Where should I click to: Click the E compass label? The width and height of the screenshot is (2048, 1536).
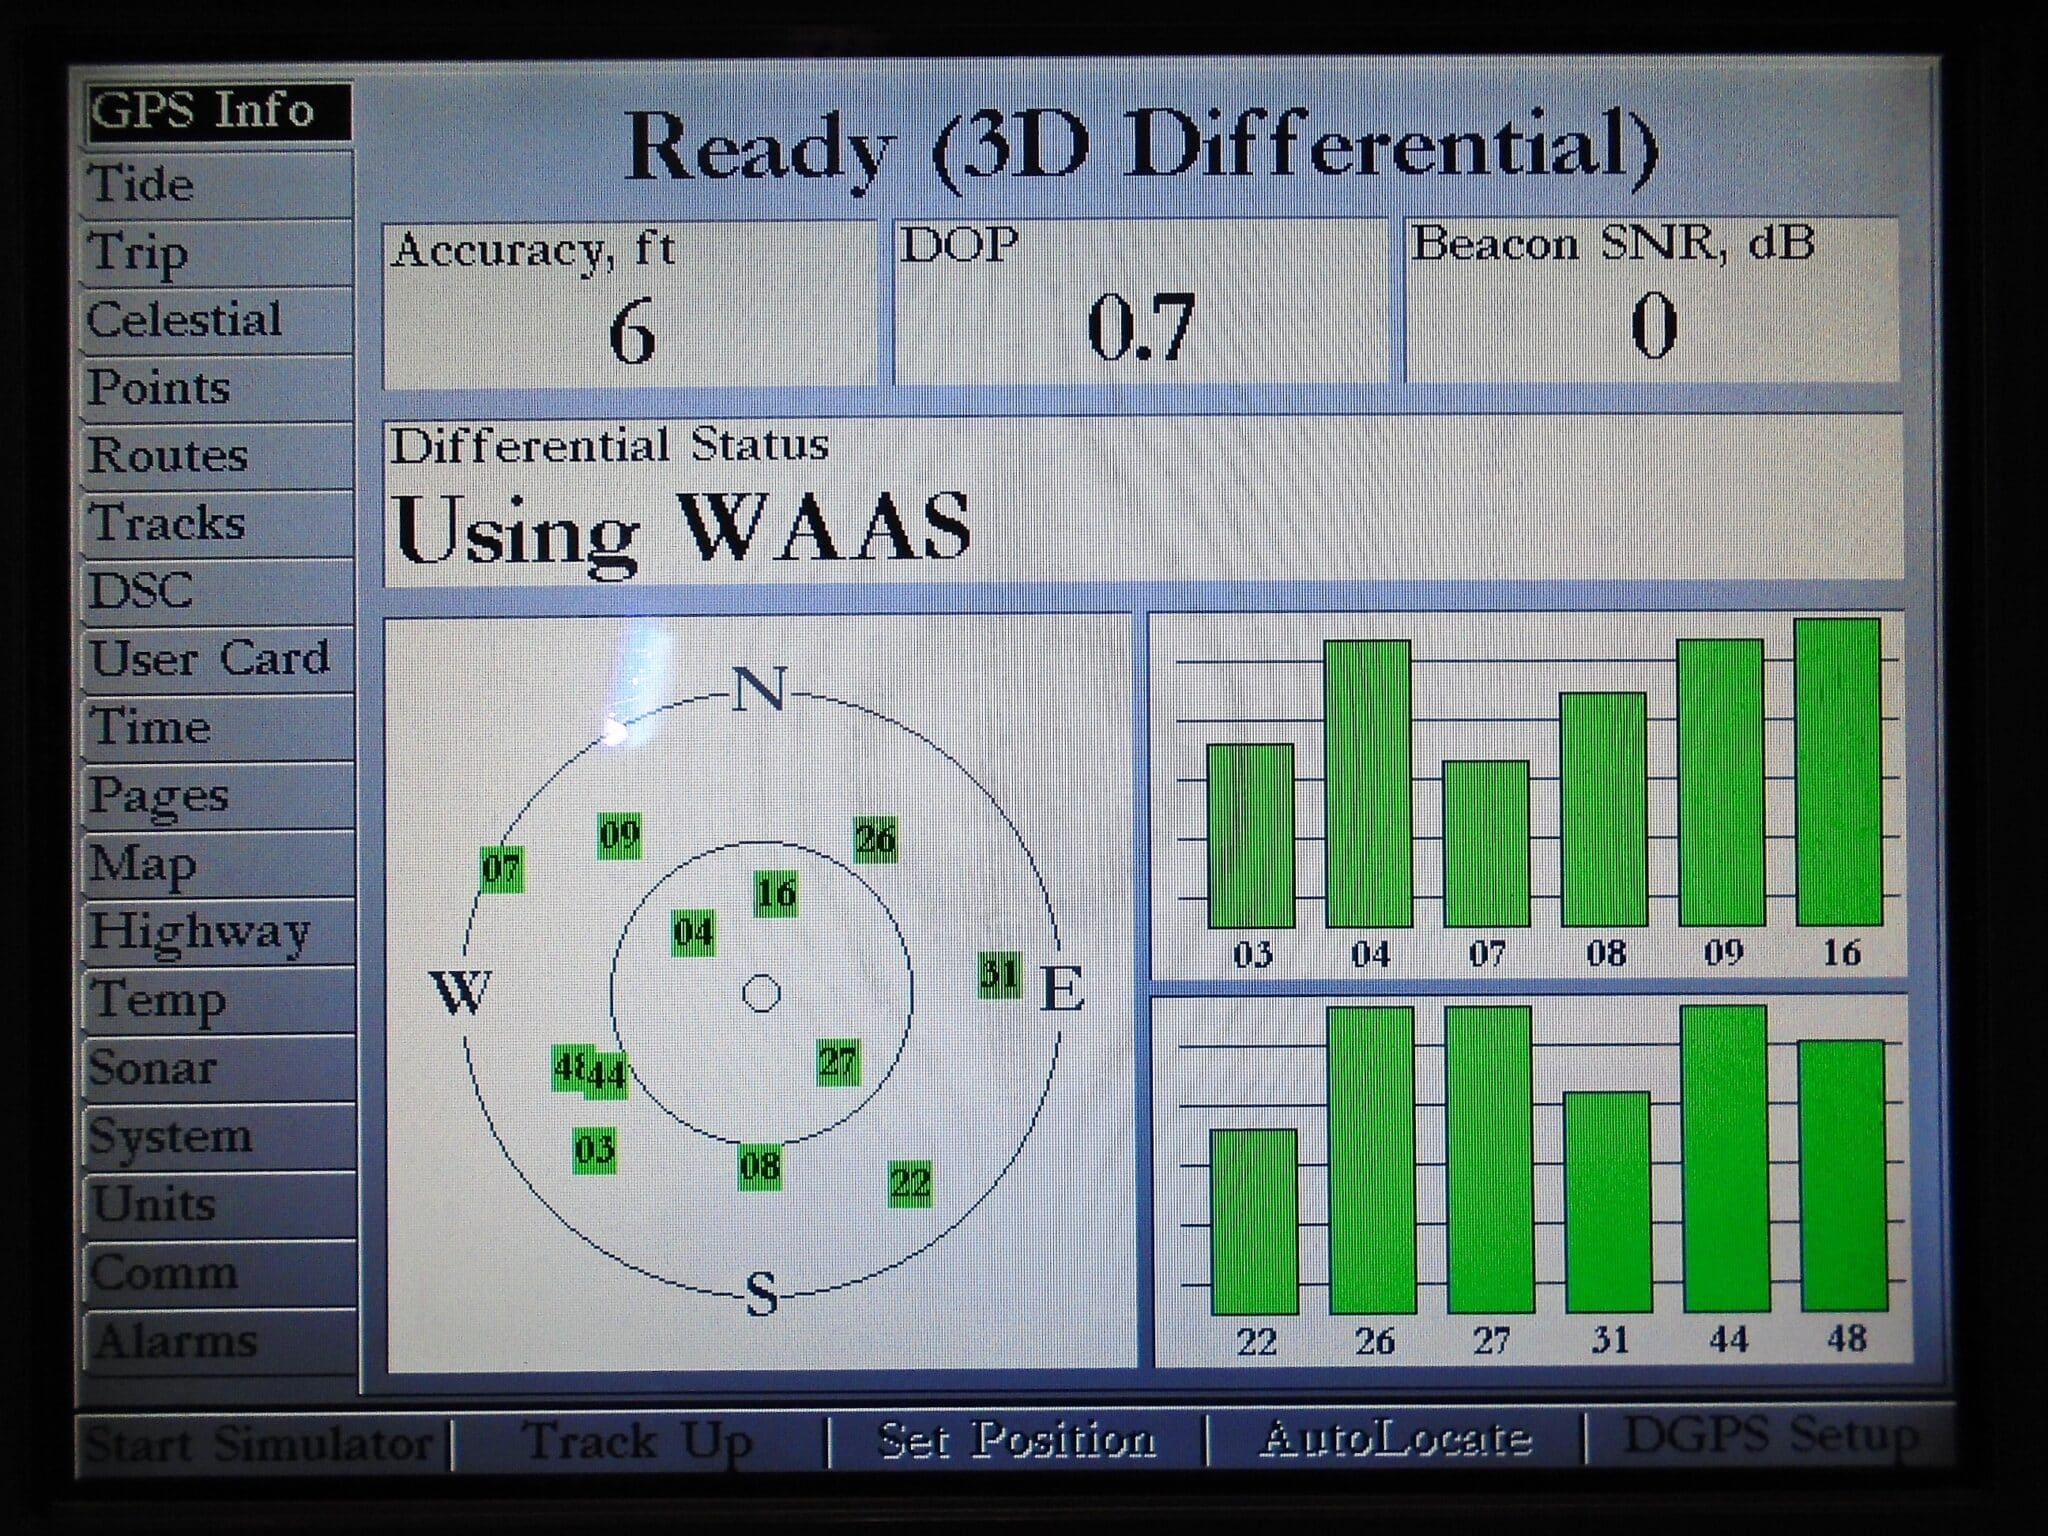1062,989
